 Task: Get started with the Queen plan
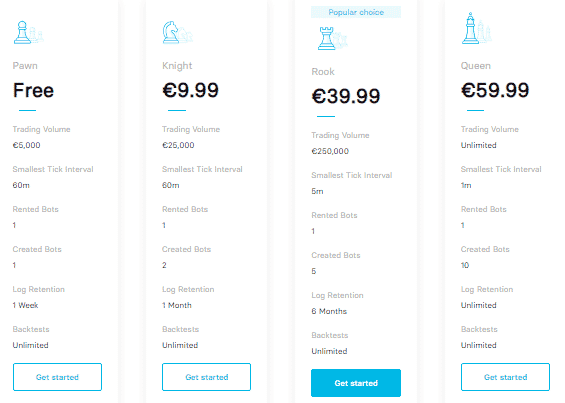(x=506, y=377)
